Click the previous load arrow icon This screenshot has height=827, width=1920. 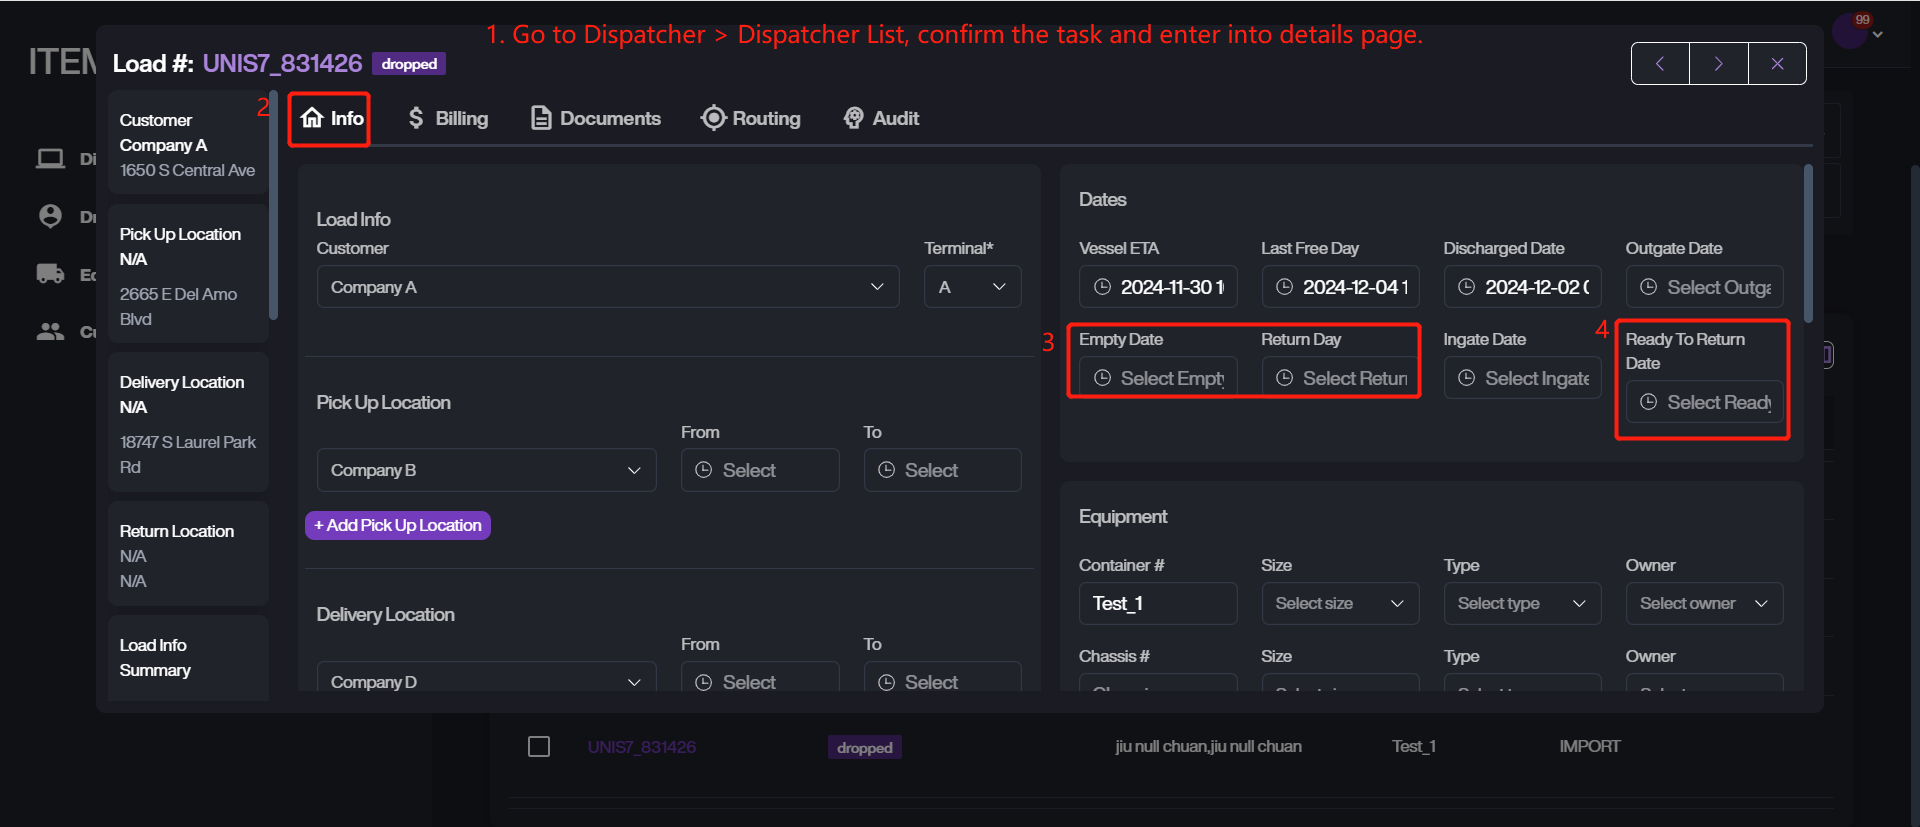coord(1660,64)
